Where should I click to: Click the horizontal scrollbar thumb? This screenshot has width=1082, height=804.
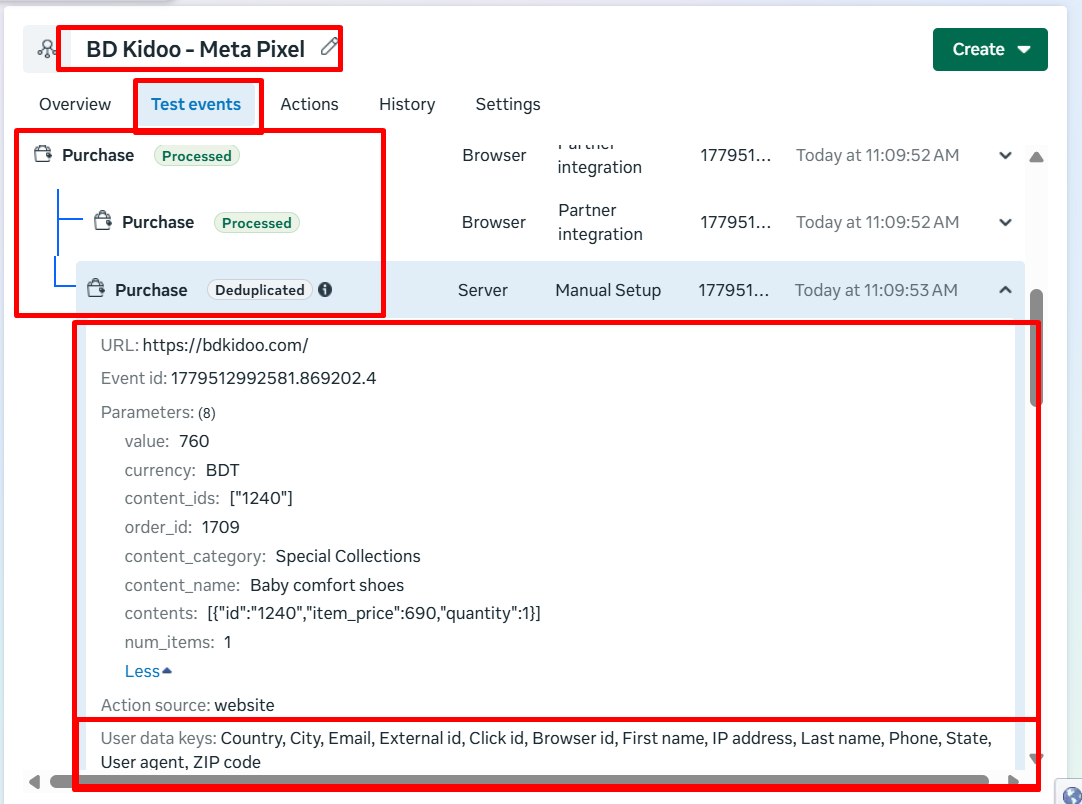pyautogui.click(x=519, y=781)
